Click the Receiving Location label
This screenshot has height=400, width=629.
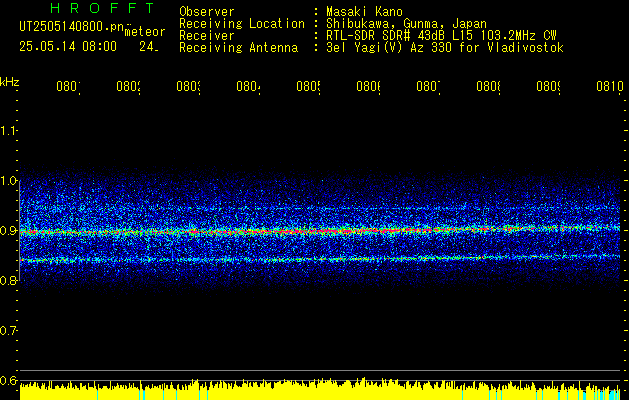(242, 24)
